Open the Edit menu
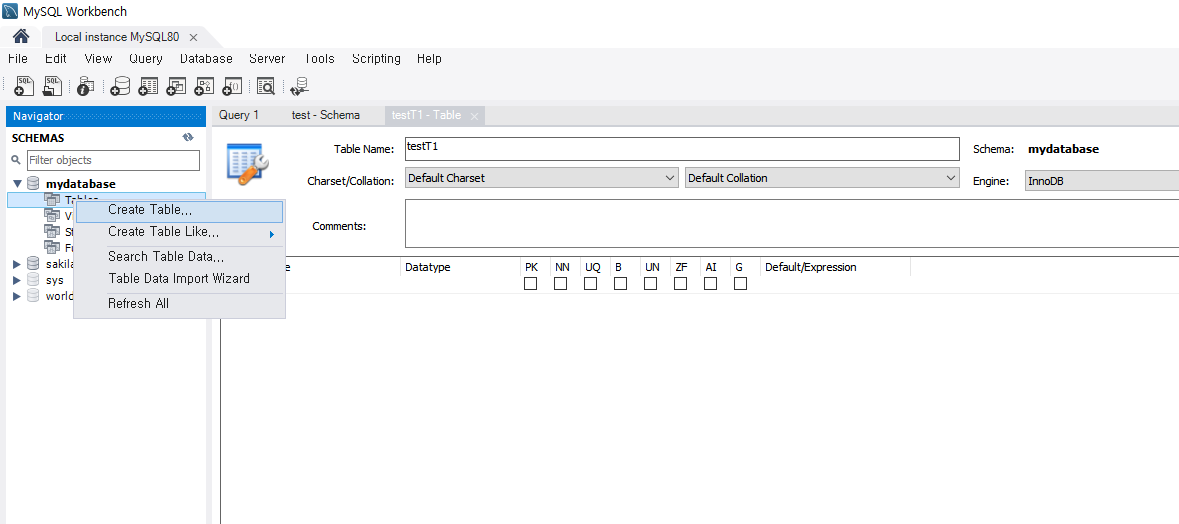This screenshot has height=524, width=1179. tap(56, 59)
